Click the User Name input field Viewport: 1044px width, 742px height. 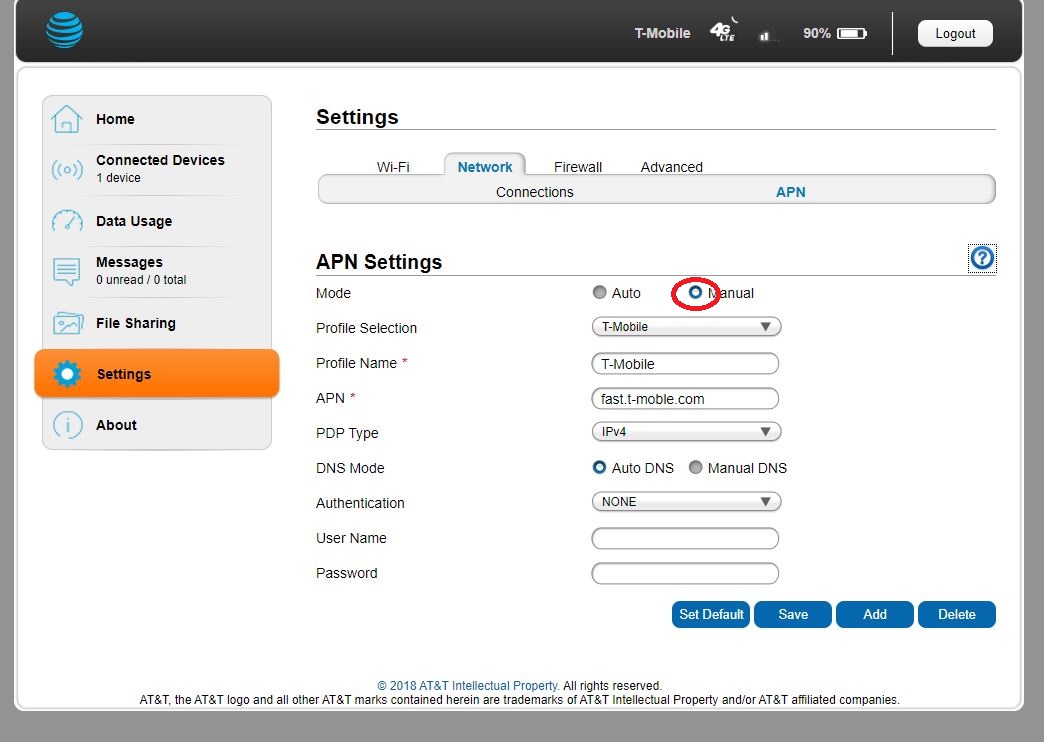684,538
